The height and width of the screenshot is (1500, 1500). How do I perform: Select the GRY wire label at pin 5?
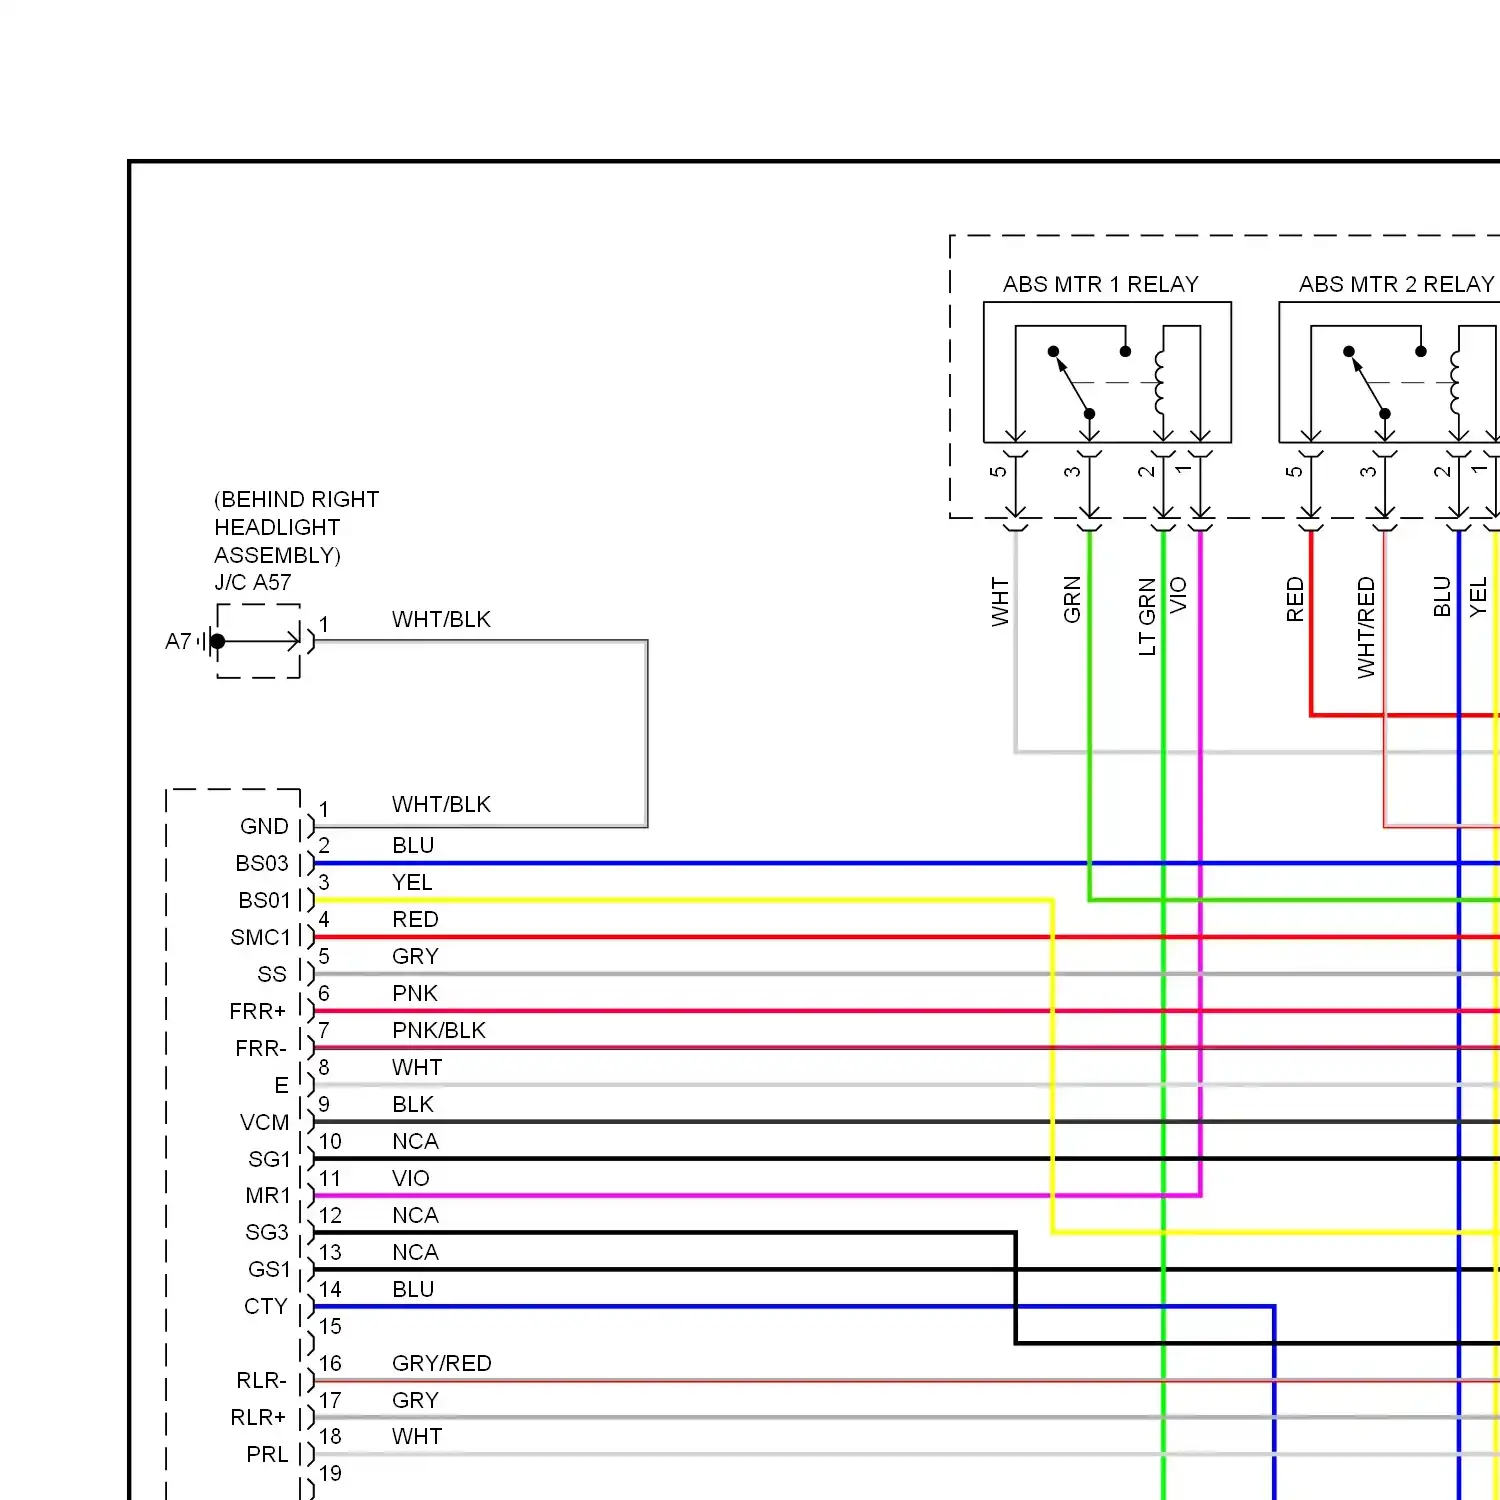(415, 956)
